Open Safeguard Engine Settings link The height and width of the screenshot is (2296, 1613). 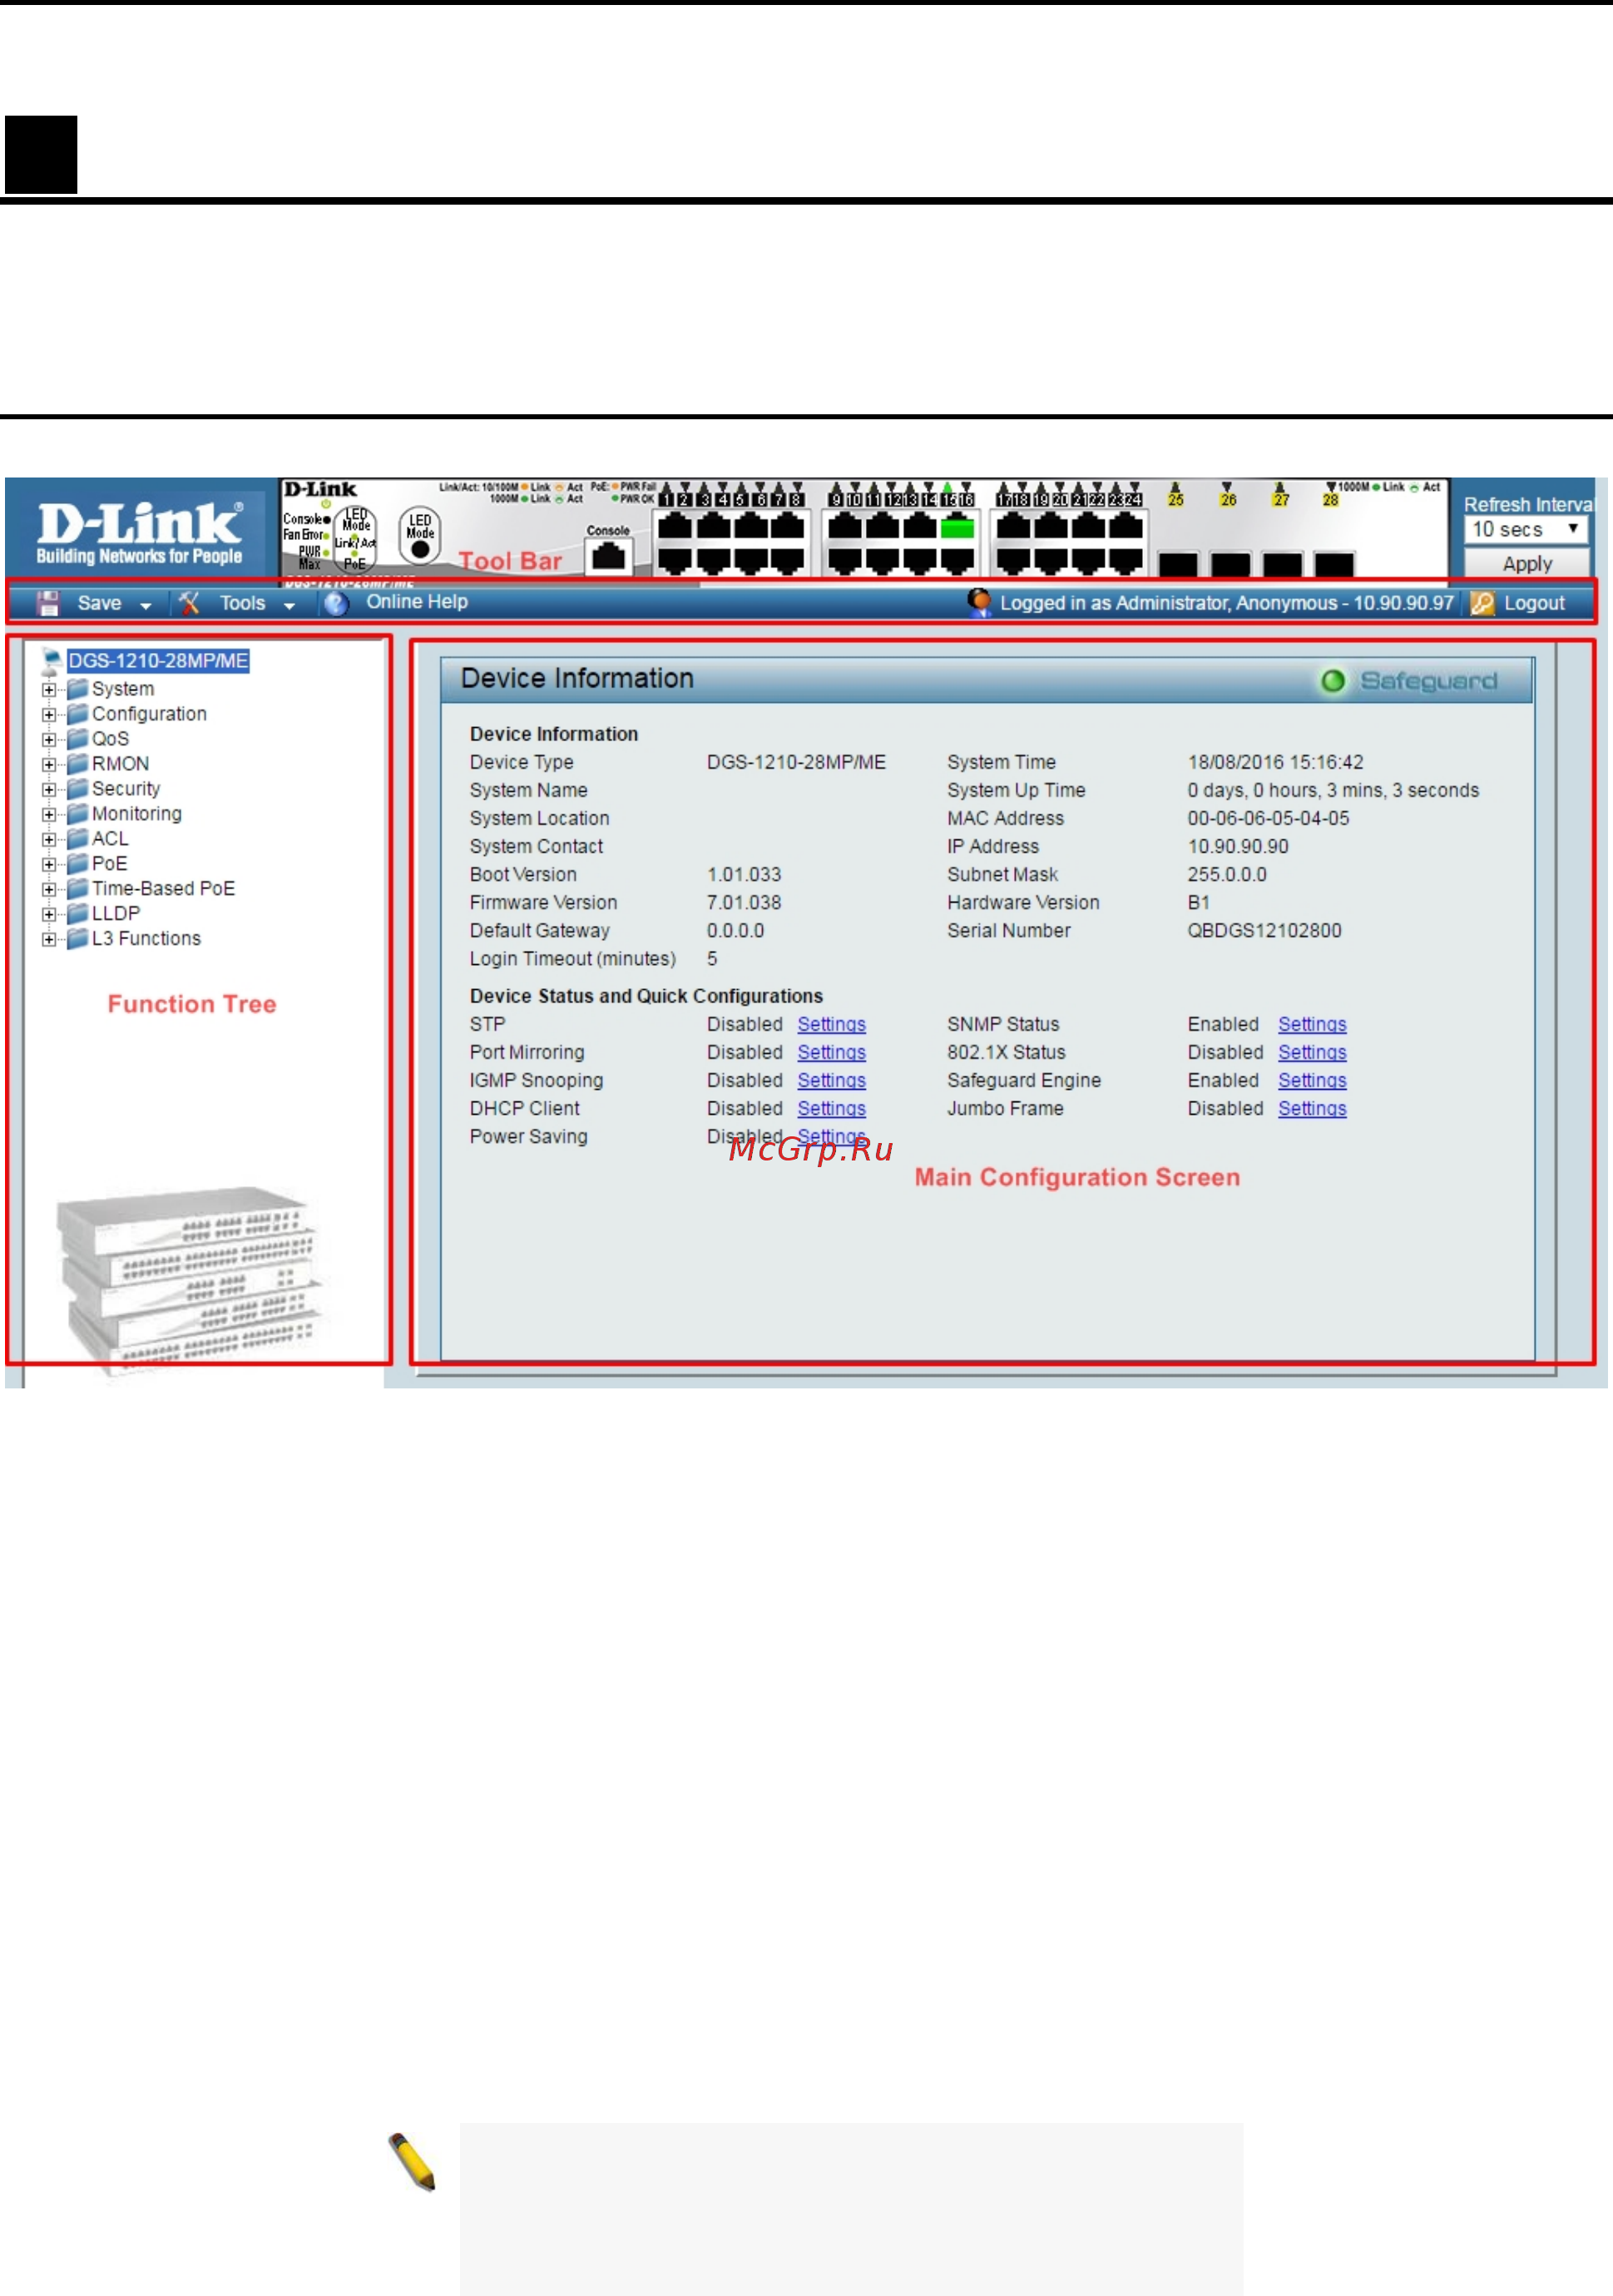[1312, 1081]
